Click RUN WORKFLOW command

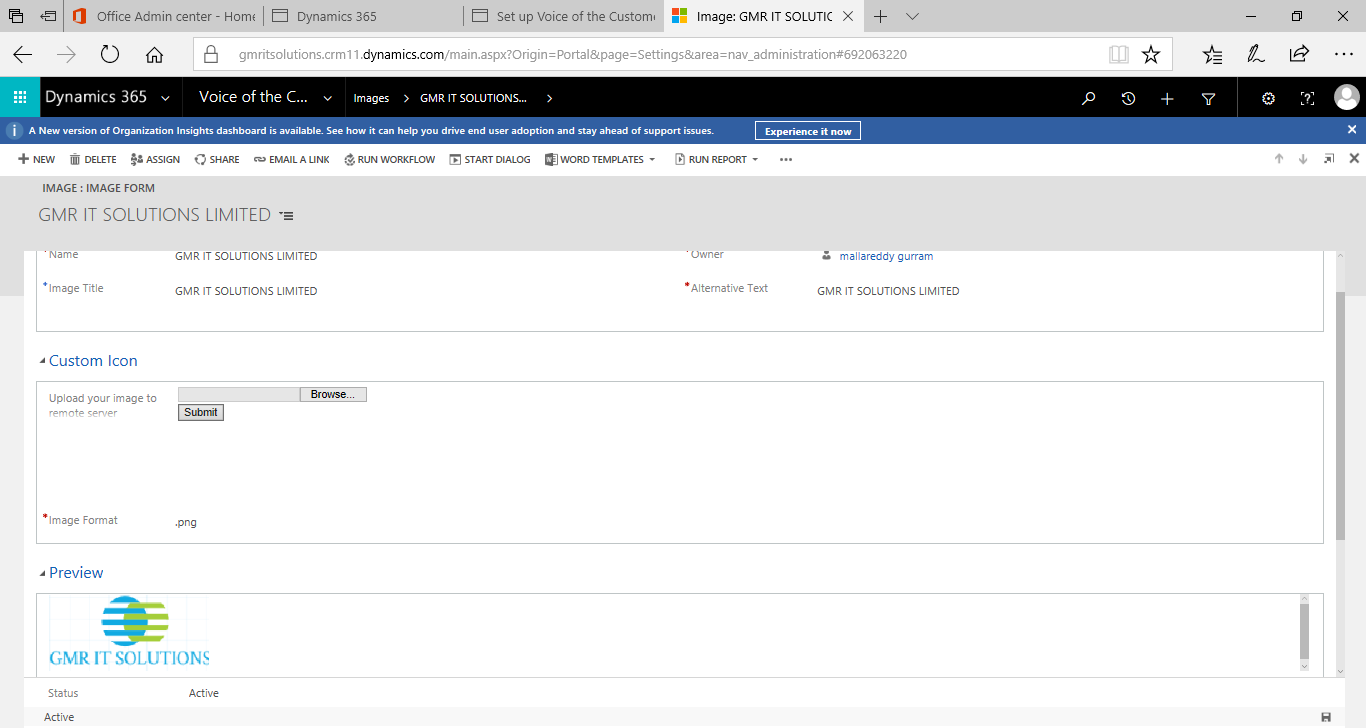[x=390, y=159]
